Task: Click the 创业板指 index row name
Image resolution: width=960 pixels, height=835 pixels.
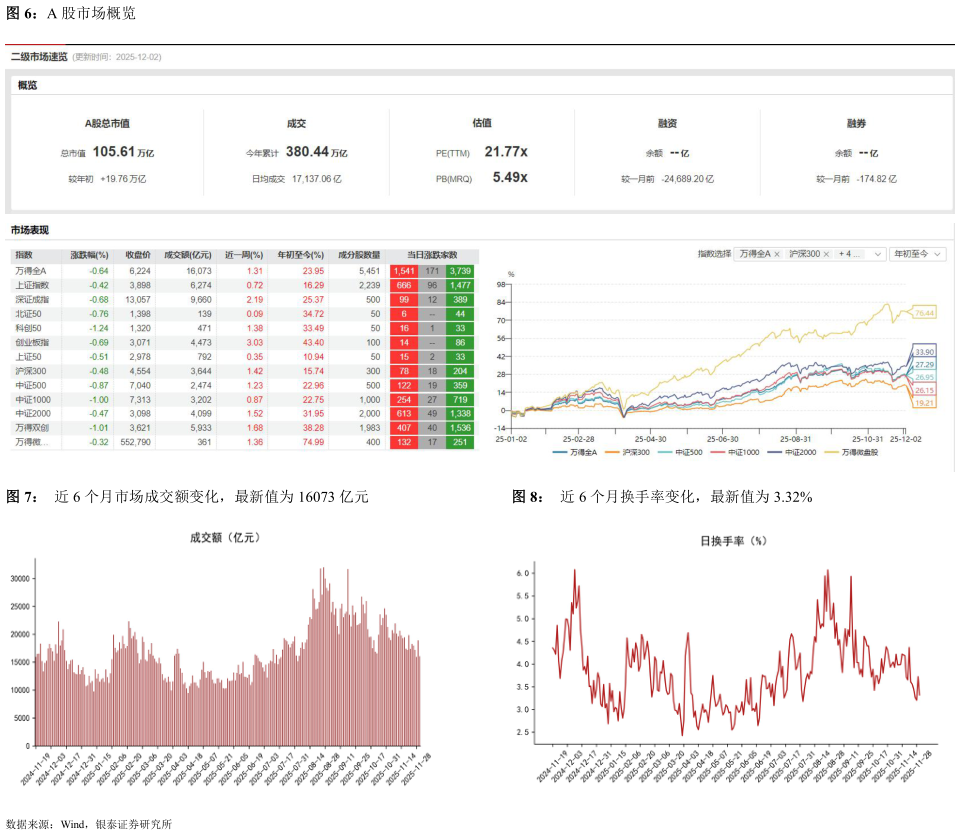Action: click(32, 342)
